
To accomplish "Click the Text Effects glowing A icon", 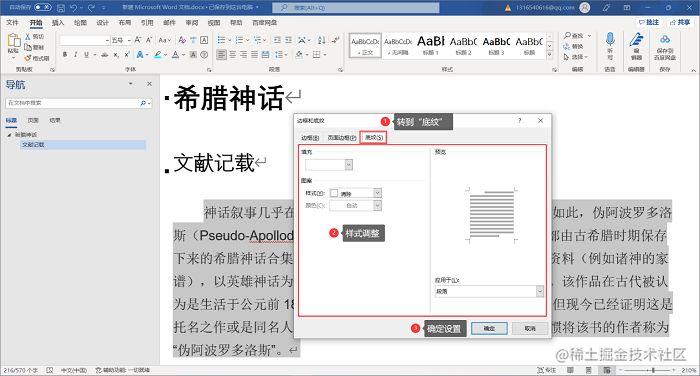I will point(140,54).
